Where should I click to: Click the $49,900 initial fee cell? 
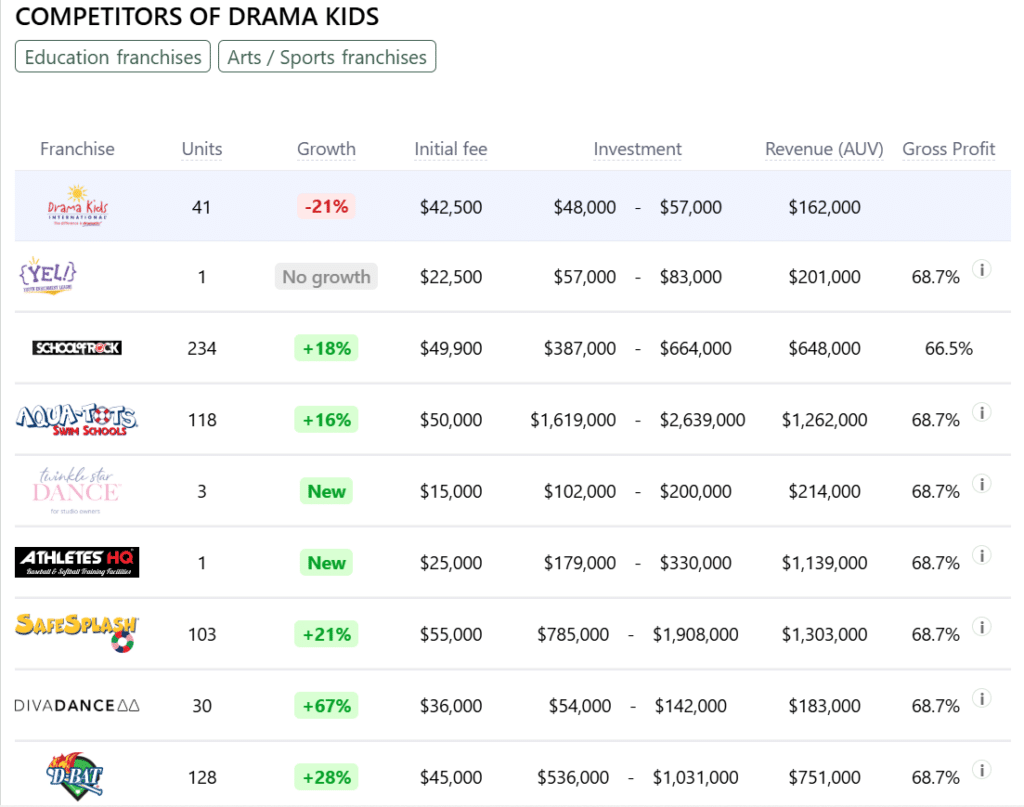click(x=451, y=348)
